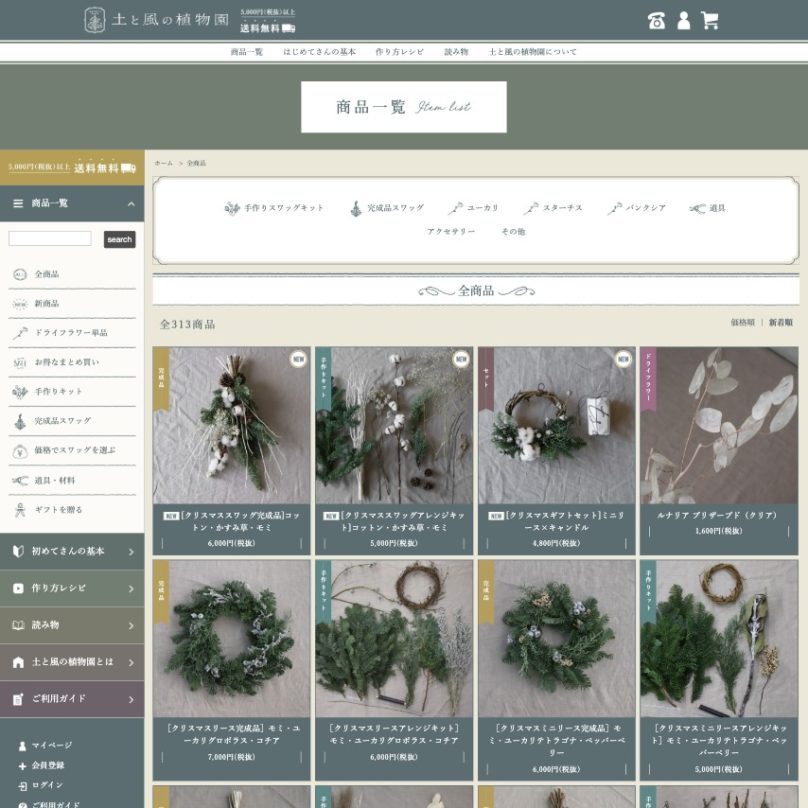
Task: Click the sidebar 全商品 ALL icon
Action: (x=20, y=275)
